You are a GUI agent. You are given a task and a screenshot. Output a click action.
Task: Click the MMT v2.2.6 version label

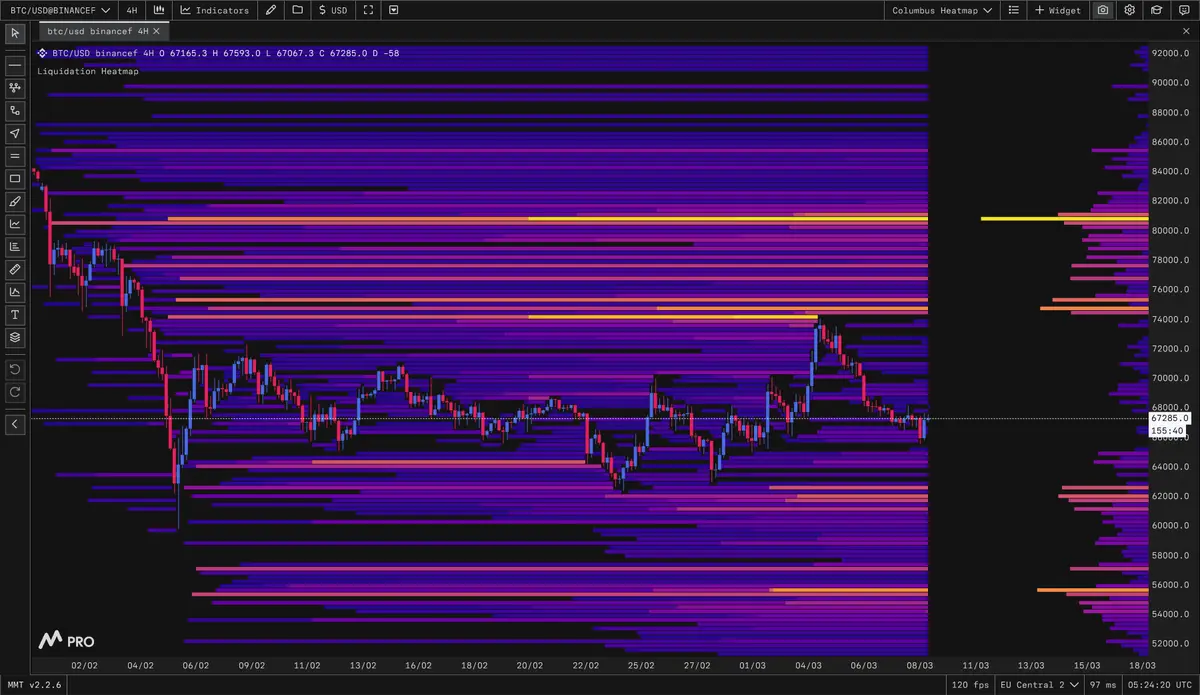[35, 685]
